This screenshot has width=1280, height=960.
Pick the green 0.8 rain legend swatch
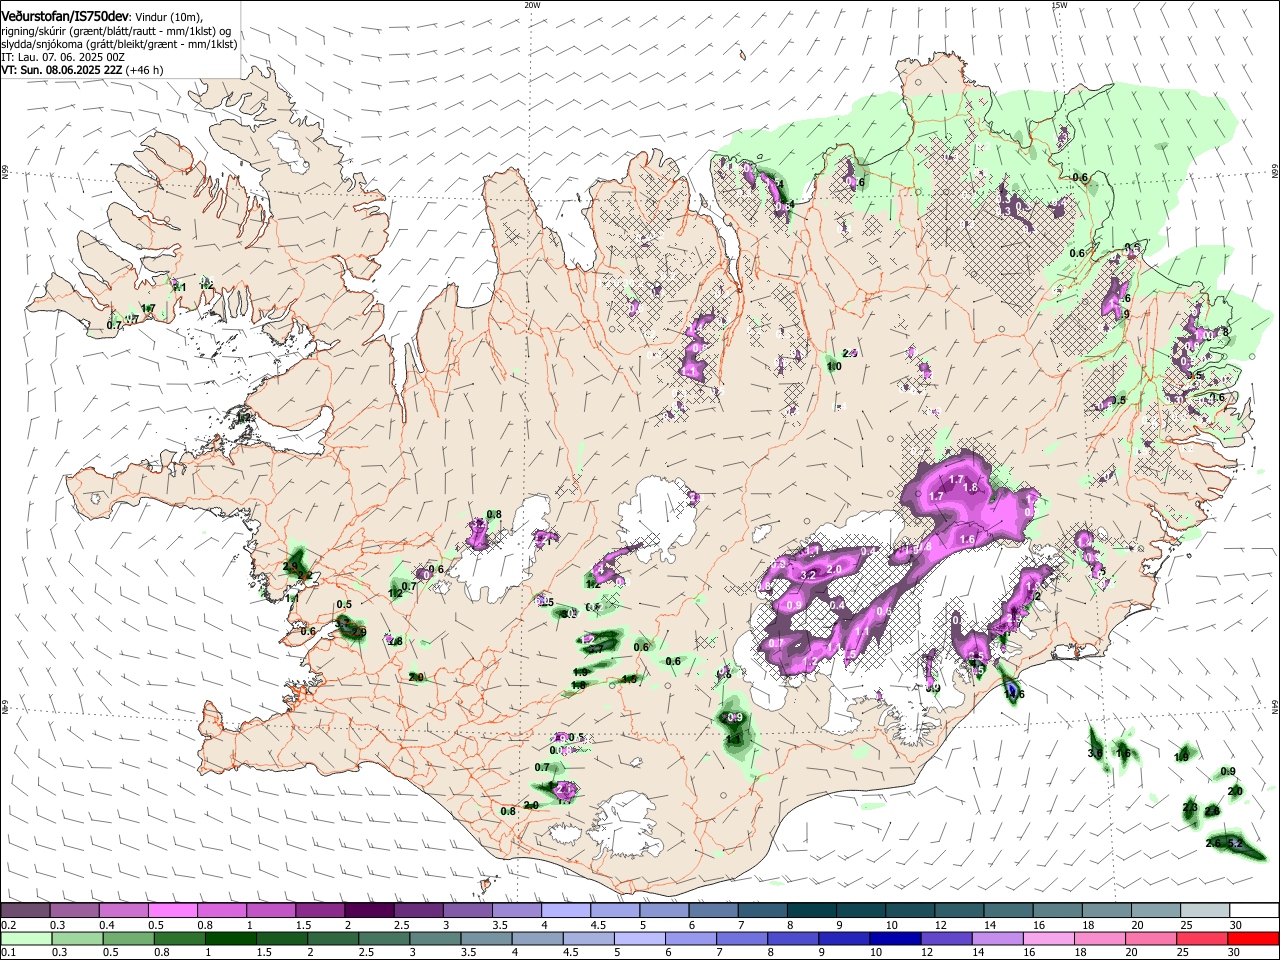click(179, 939)
